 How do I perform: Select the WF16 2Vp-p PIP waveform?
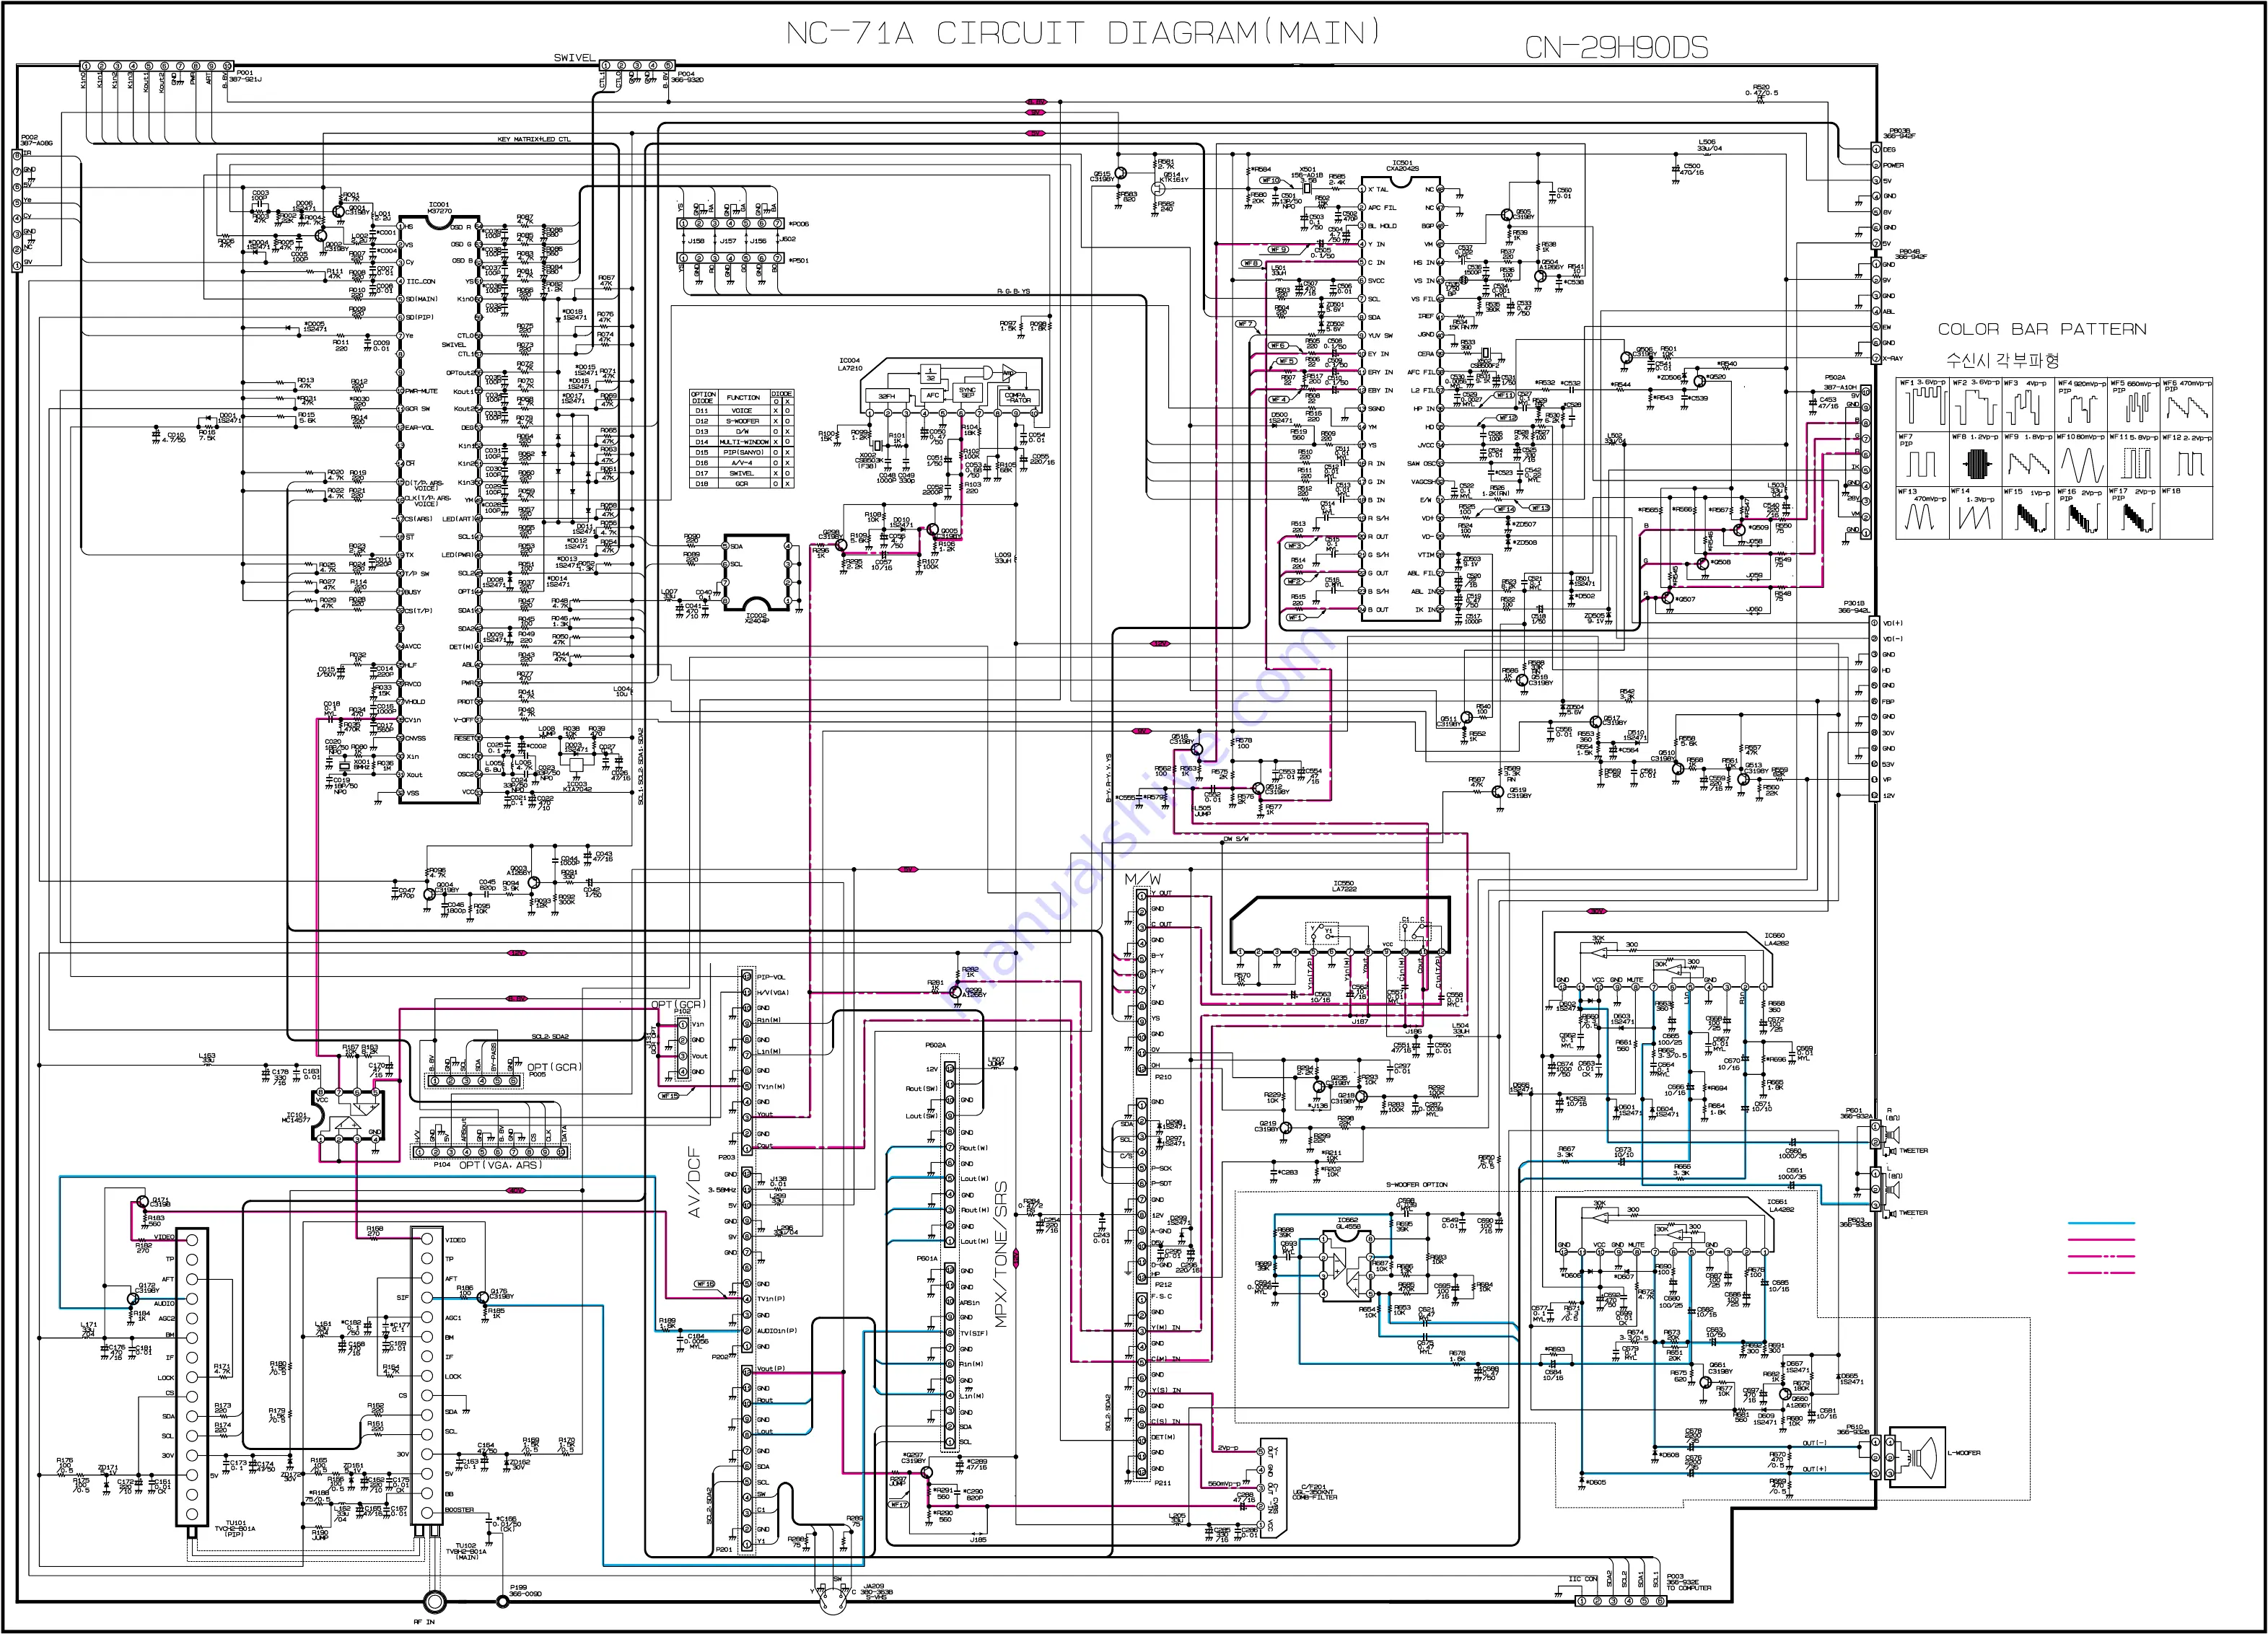coord(2081,513)
